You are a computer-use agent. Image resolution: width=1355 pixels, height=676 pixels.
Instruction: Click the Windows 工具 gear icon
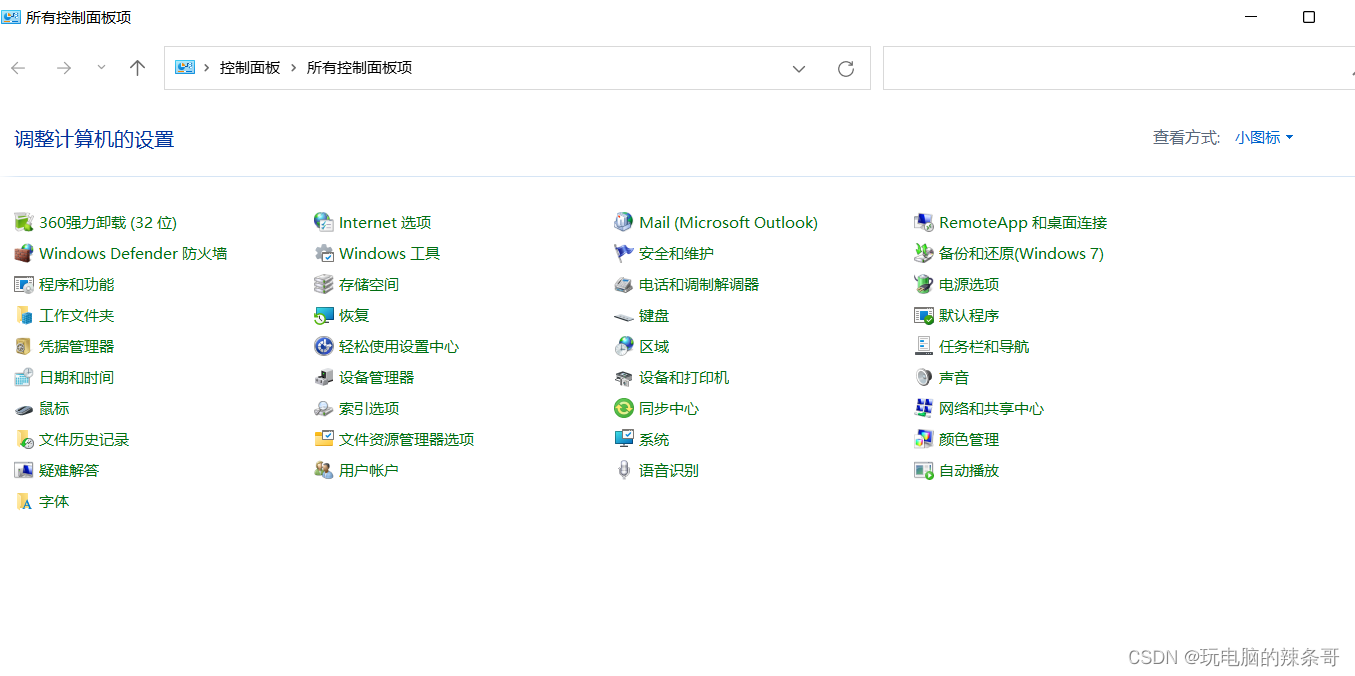tap(324, 253)
